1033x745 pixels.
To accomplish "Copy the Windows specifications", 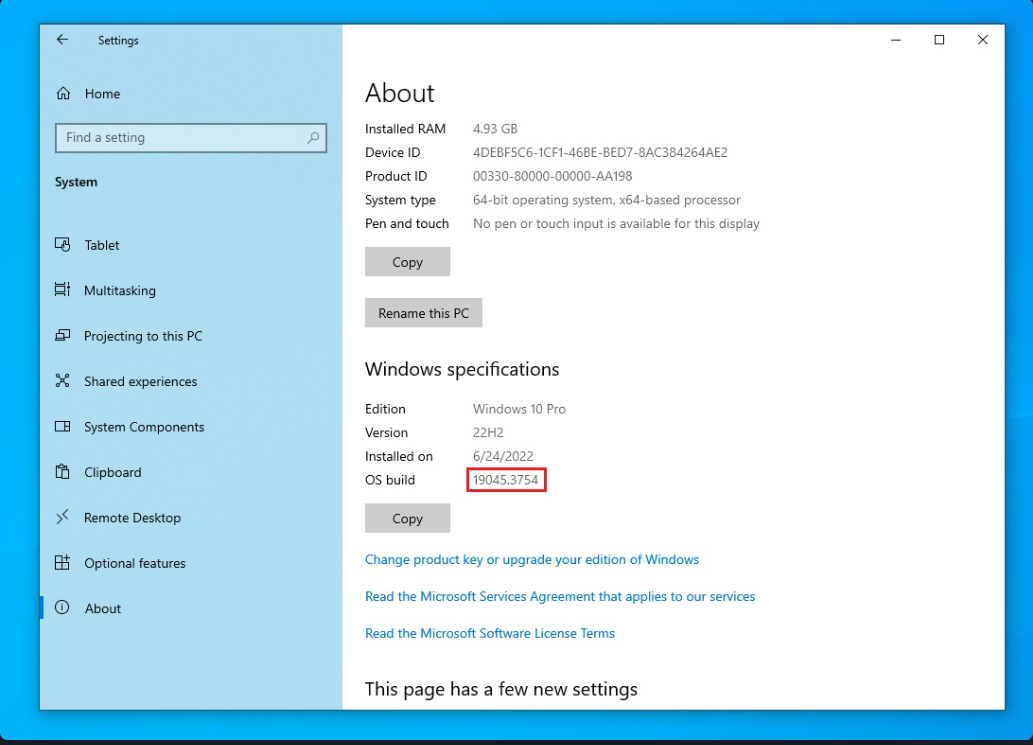I will click(x=407, y=518).
